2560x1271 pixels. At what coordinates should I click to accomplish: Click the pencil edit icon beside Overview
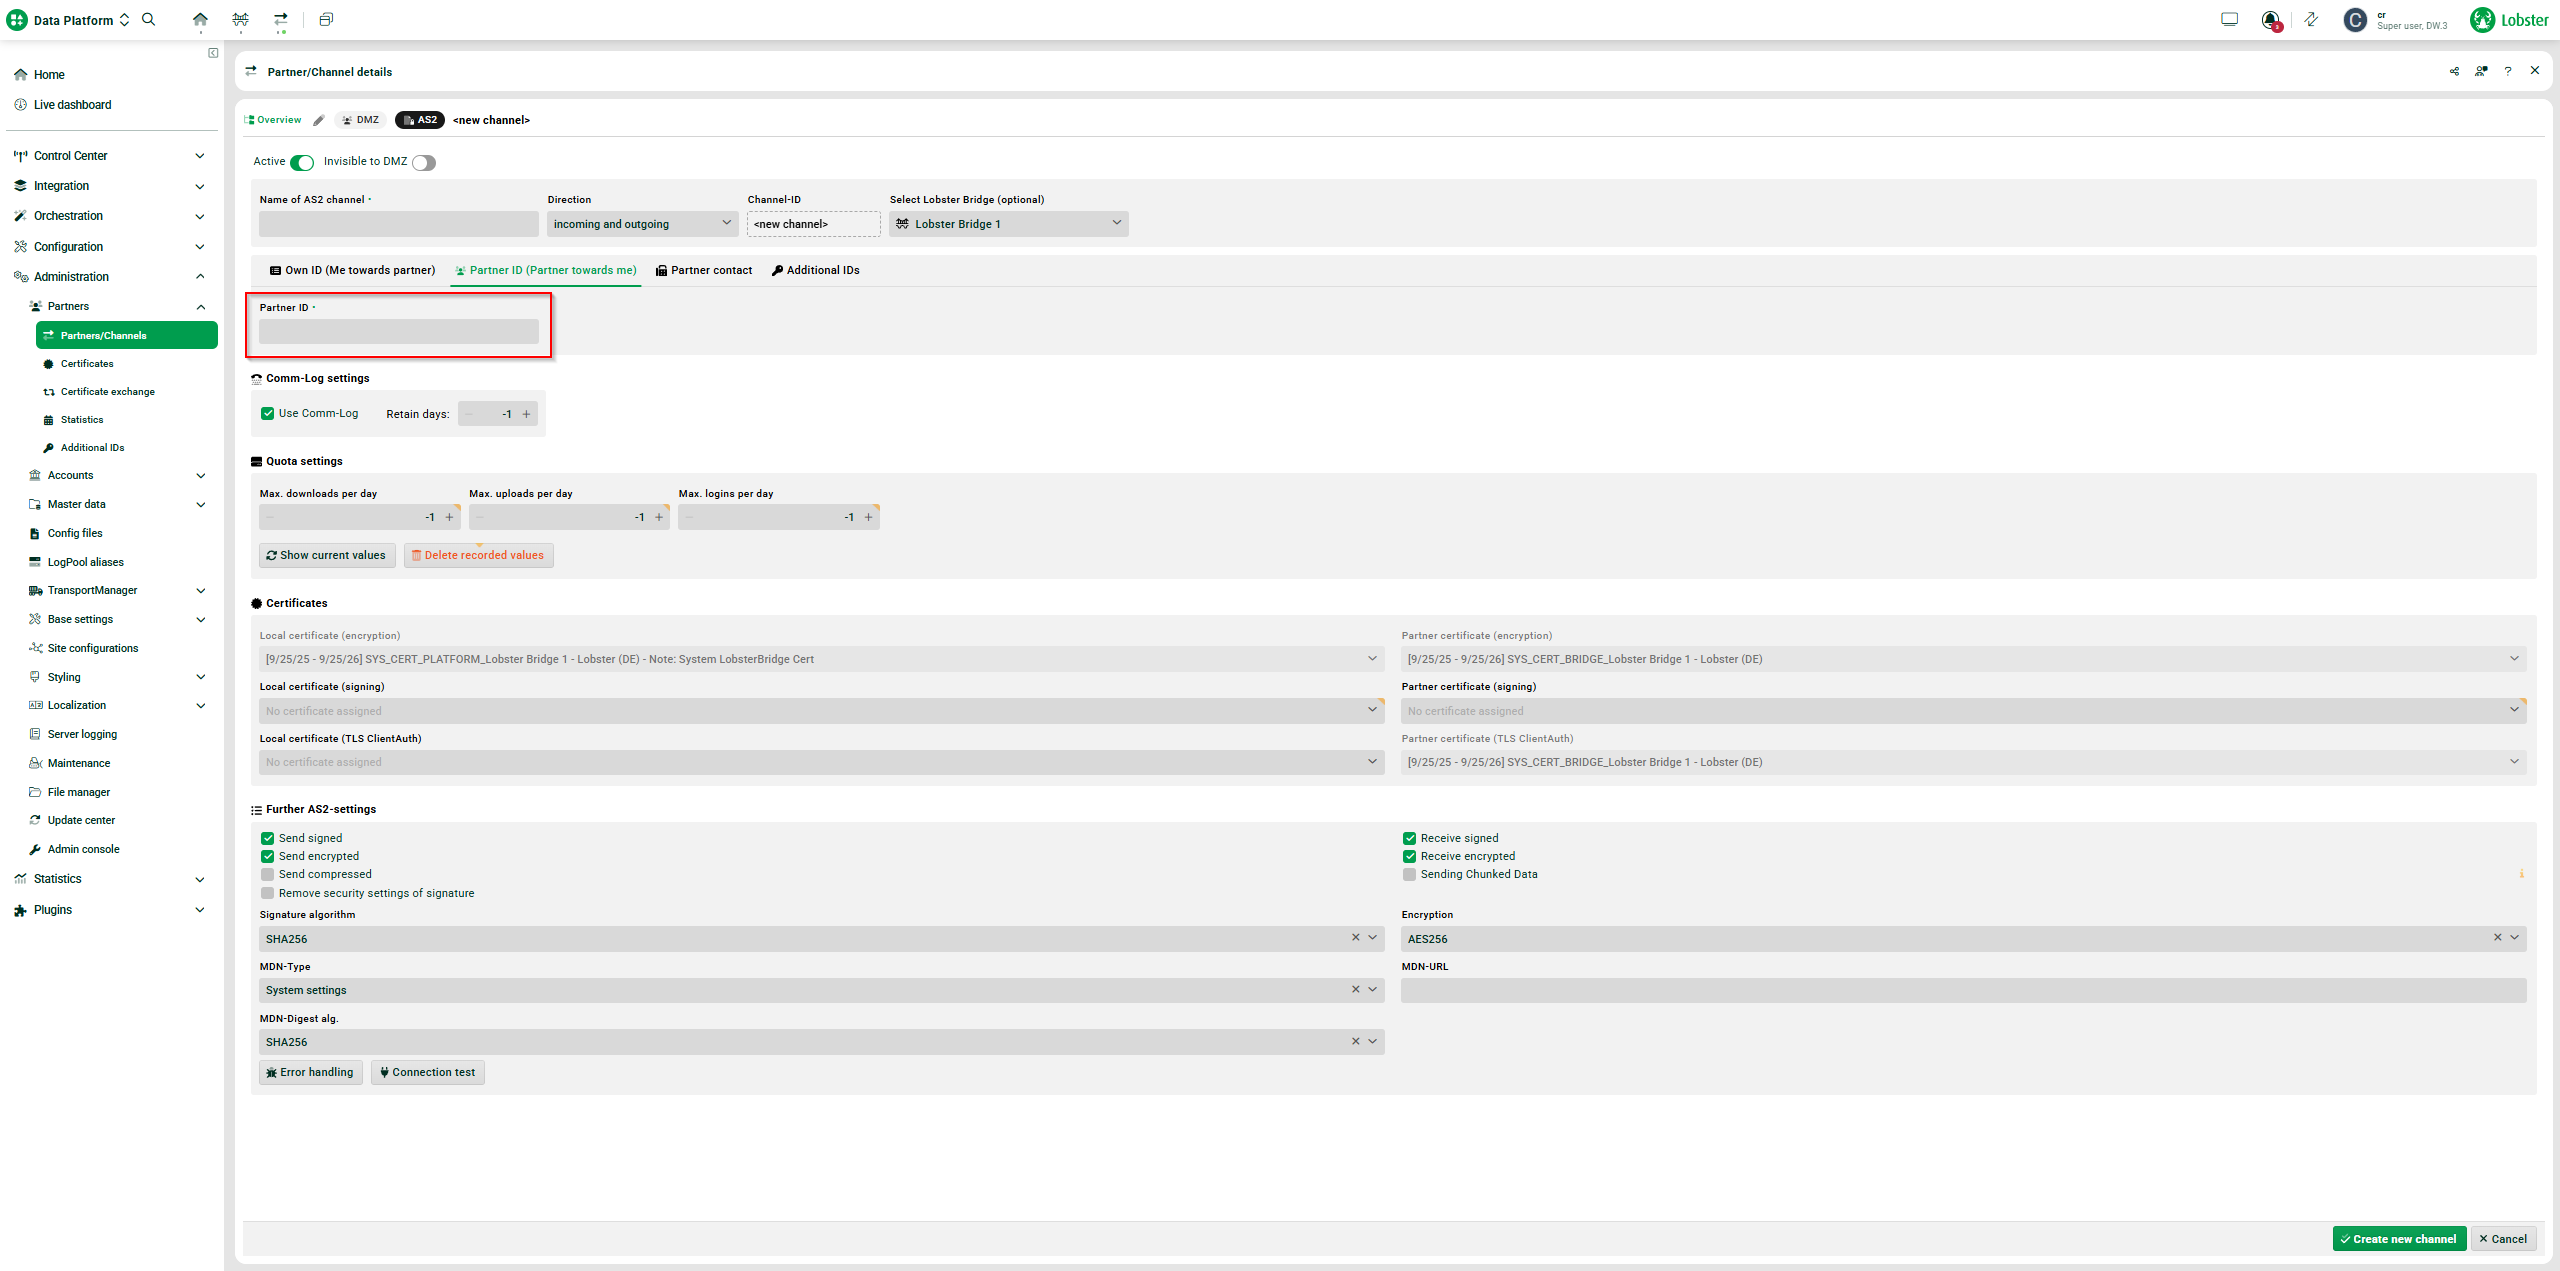(x=318, y=120)
